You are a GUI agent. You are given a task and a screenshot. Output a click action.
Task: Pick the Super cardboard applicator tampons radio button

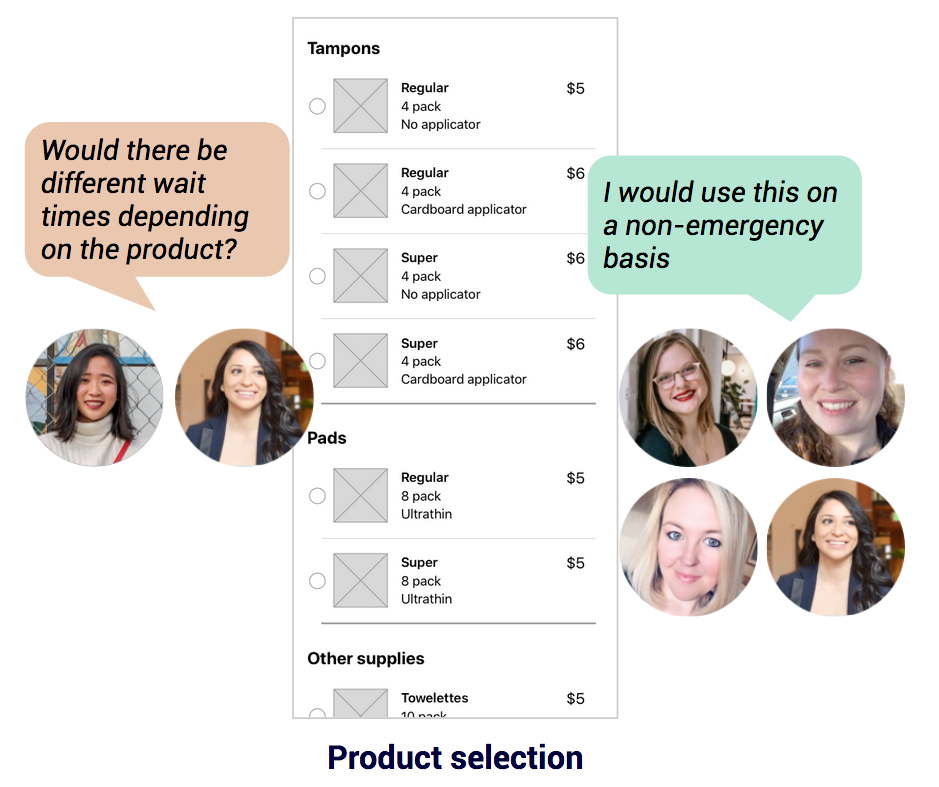pos(317,361)
